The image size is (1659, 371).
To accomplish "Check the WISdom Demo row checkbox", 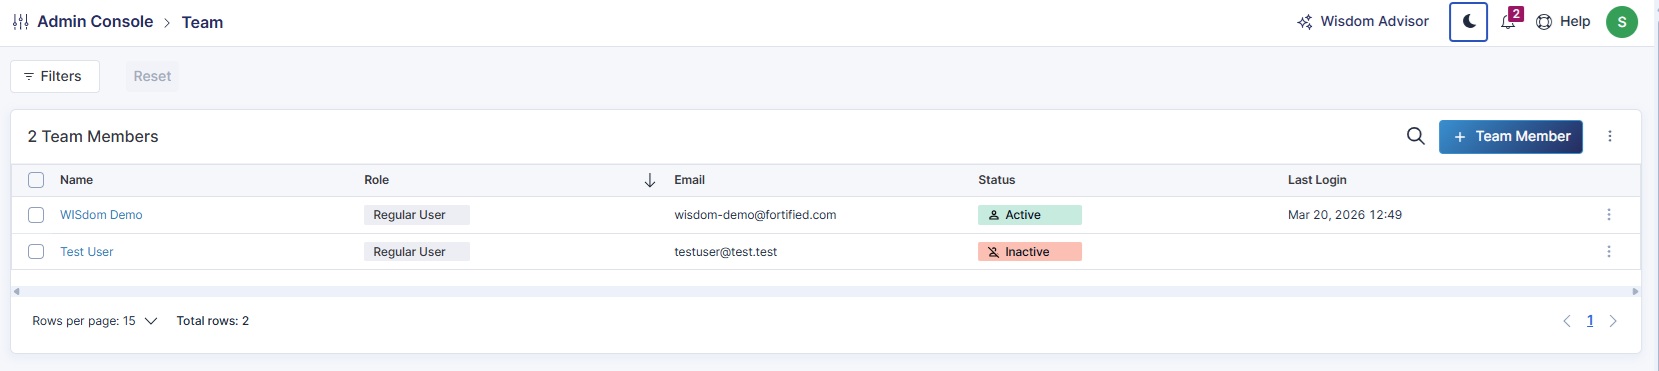I will (36, 215).
